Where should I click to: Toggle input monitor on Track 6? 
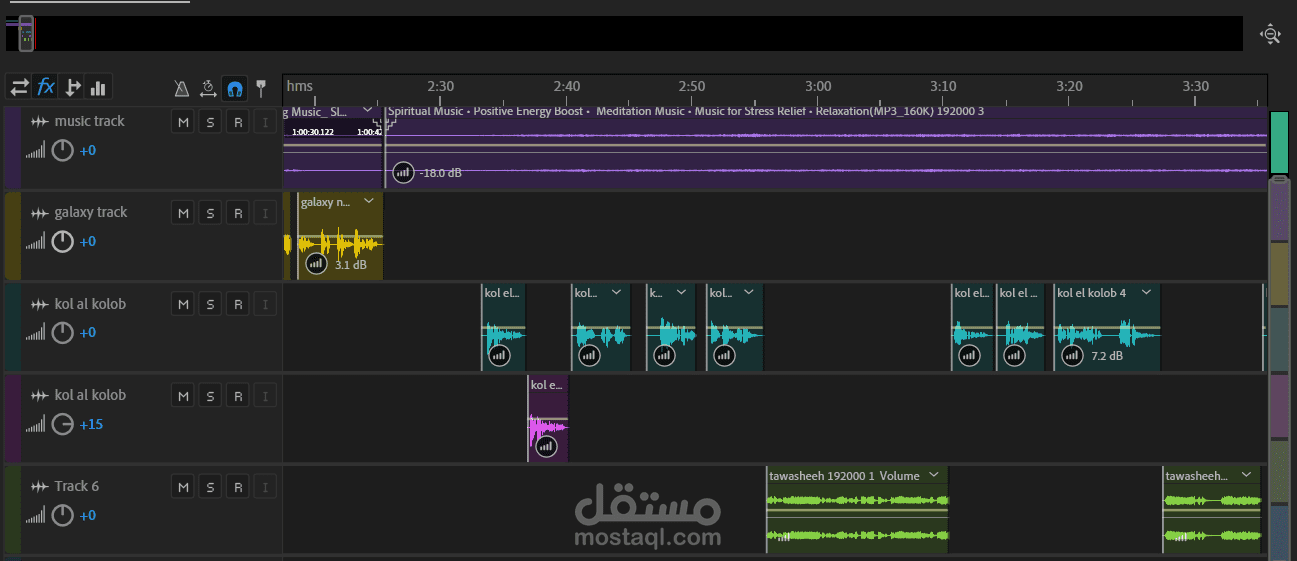coord(264,487)
